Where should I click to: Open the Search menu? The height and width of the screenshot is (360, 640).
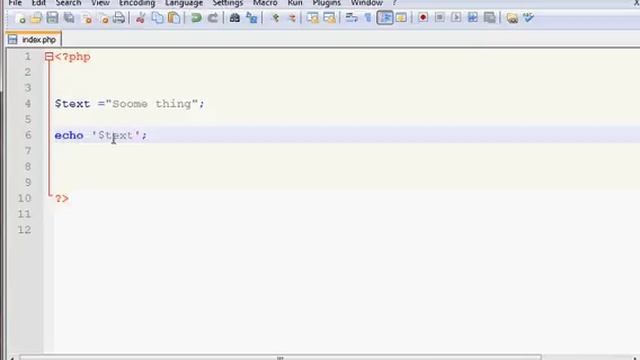point(68,3)
